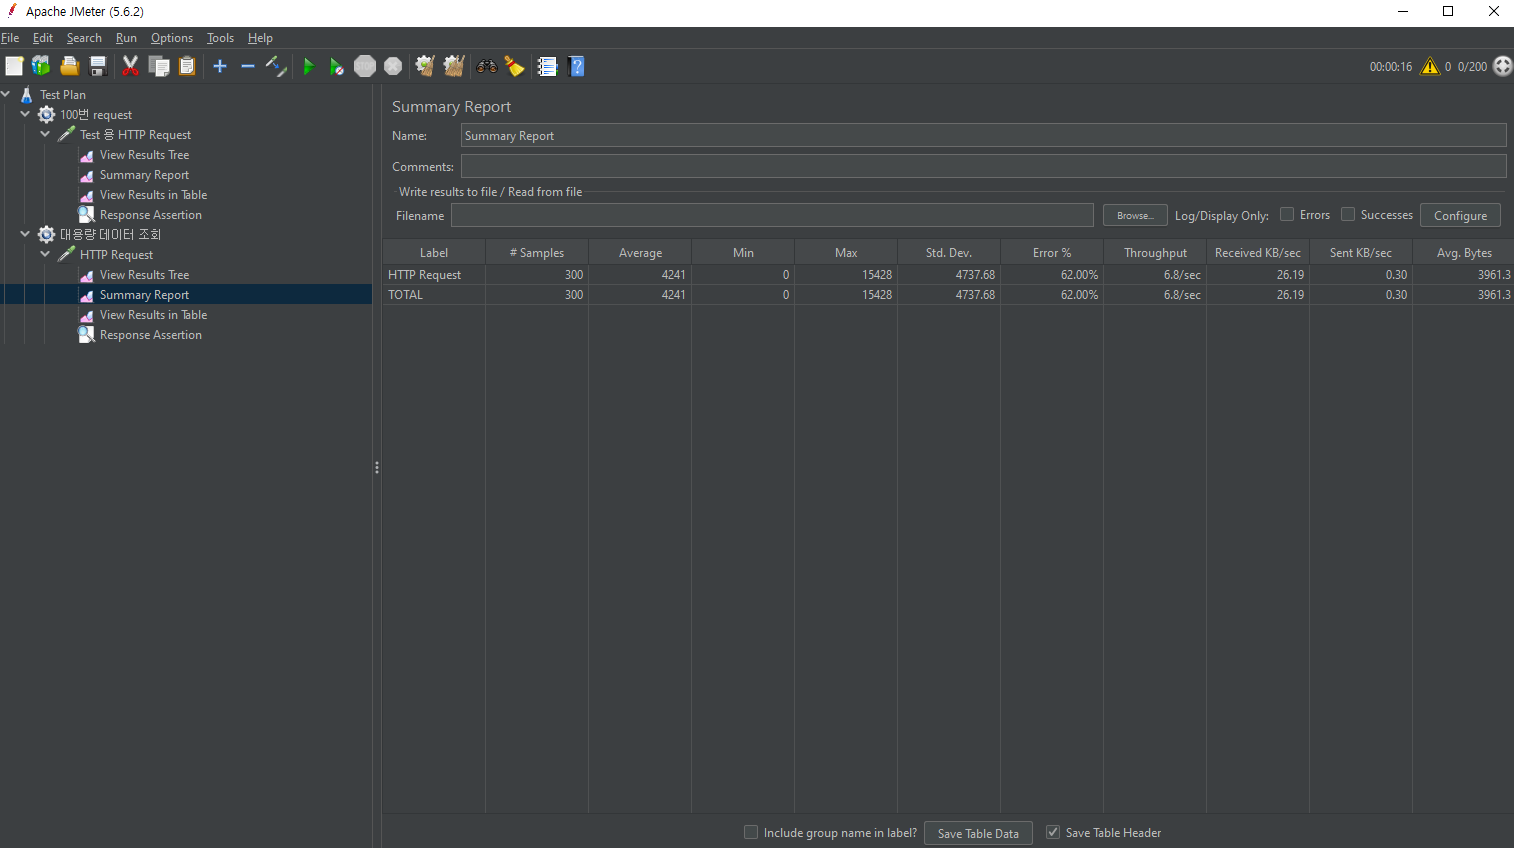Image resolution: width=1514 pixels, height=848 pixels.
Task: Click the Open file toolbar icon
Action: click(69, 66)
